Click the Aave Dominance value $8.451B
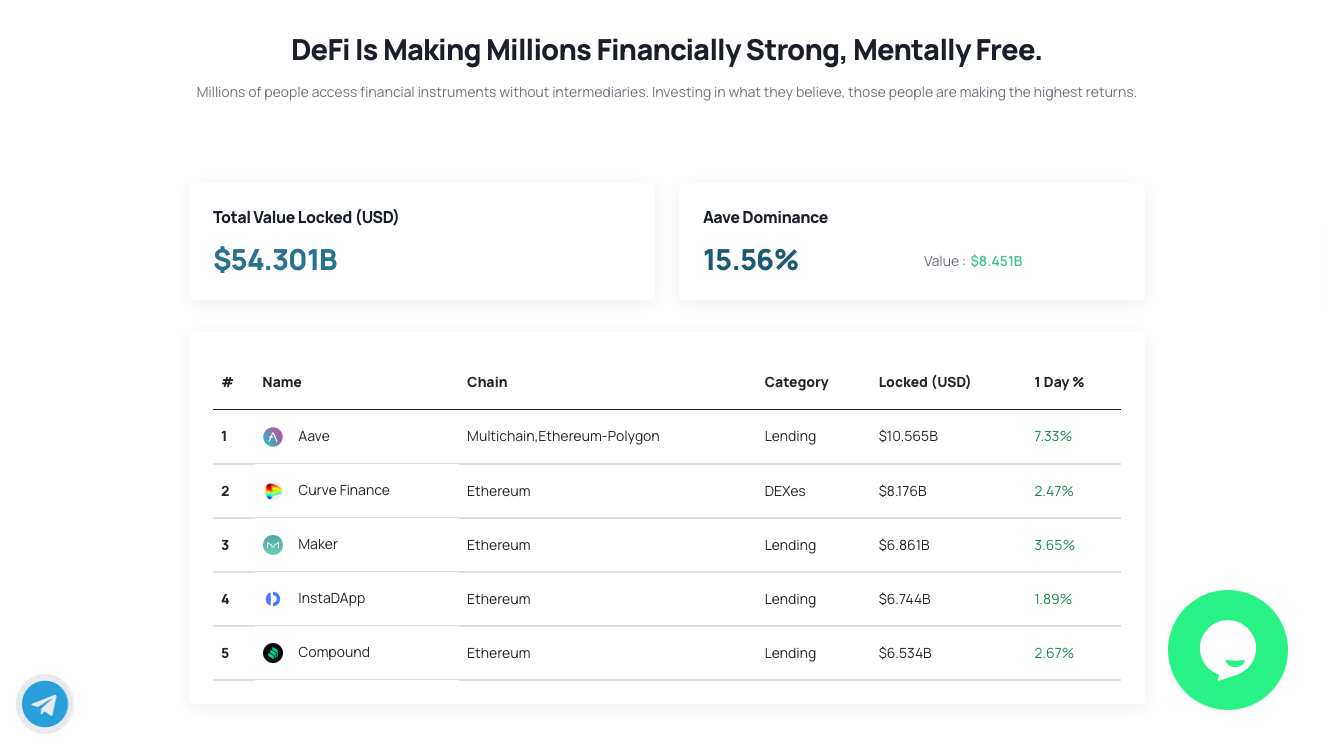1334x750 pixels. pos(996,261)
